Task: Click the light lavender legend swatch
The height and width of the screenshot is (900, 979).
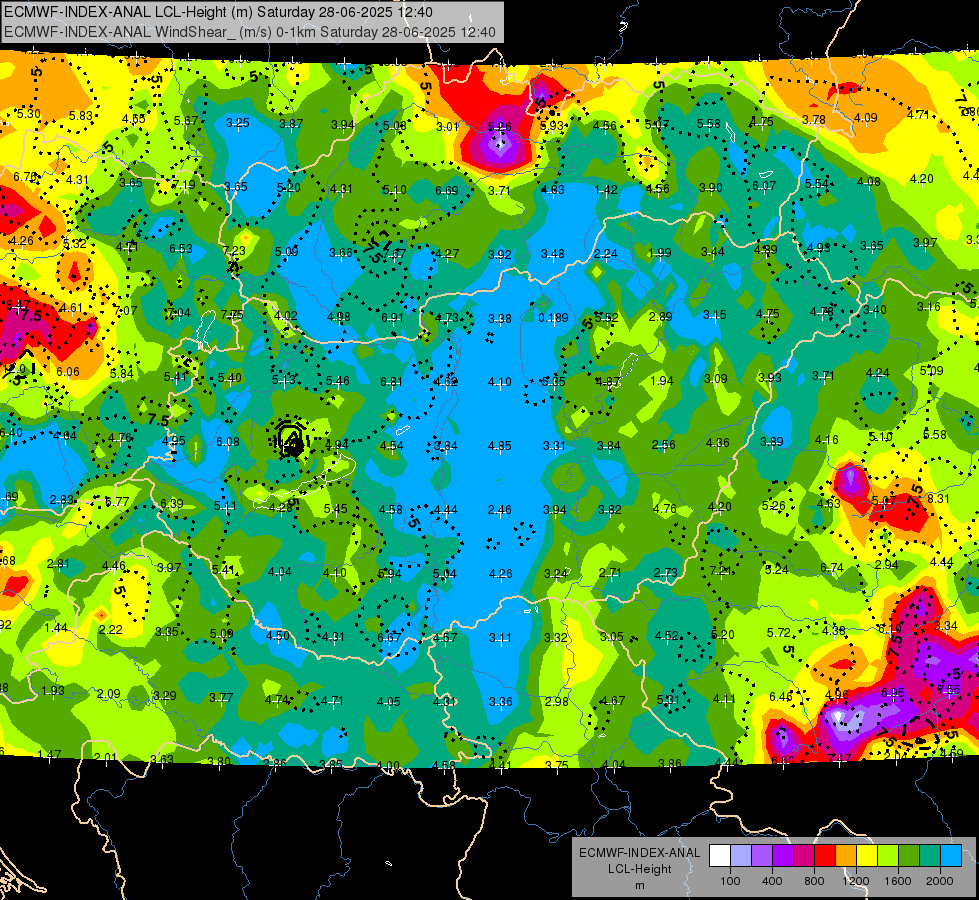Action: click(x=740, y=856)
